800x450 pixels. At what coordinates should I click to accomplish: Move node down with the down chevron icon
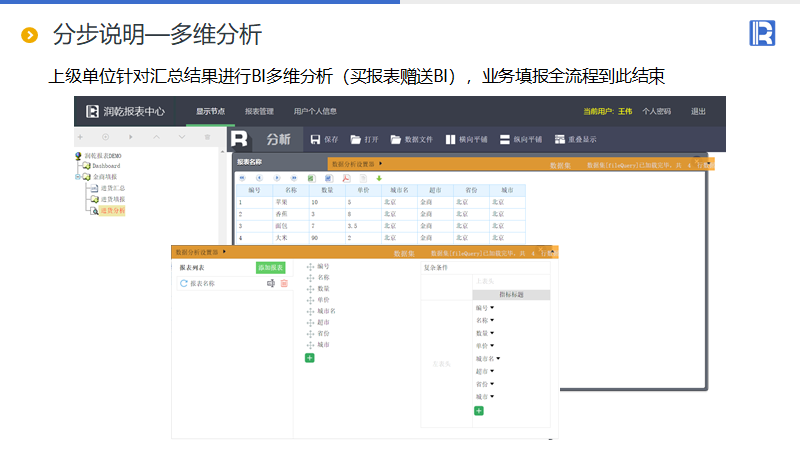[x=182, y=137]
